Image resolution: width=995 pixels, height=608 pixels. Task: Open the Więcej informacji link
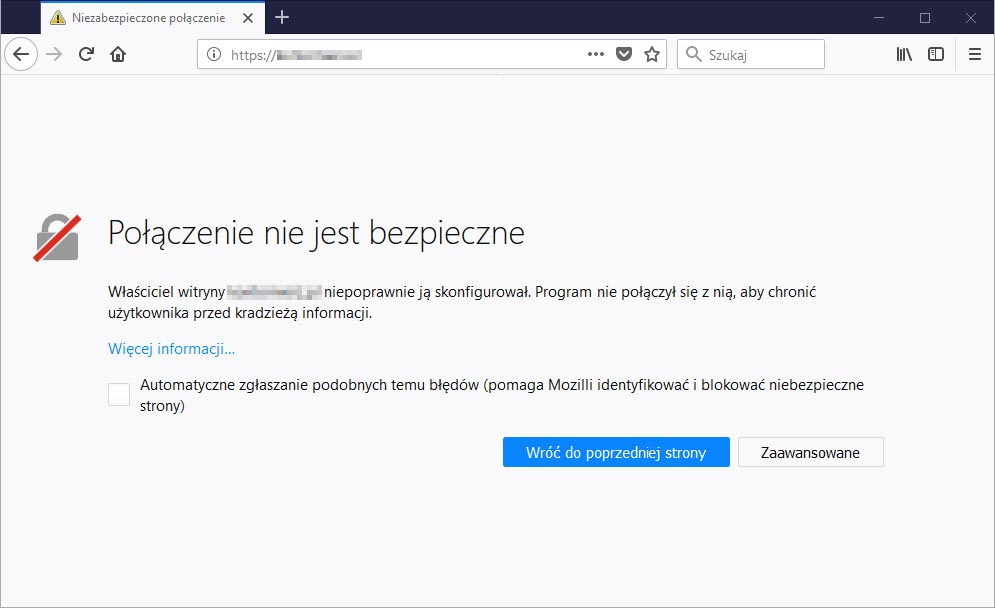point(171,348)
